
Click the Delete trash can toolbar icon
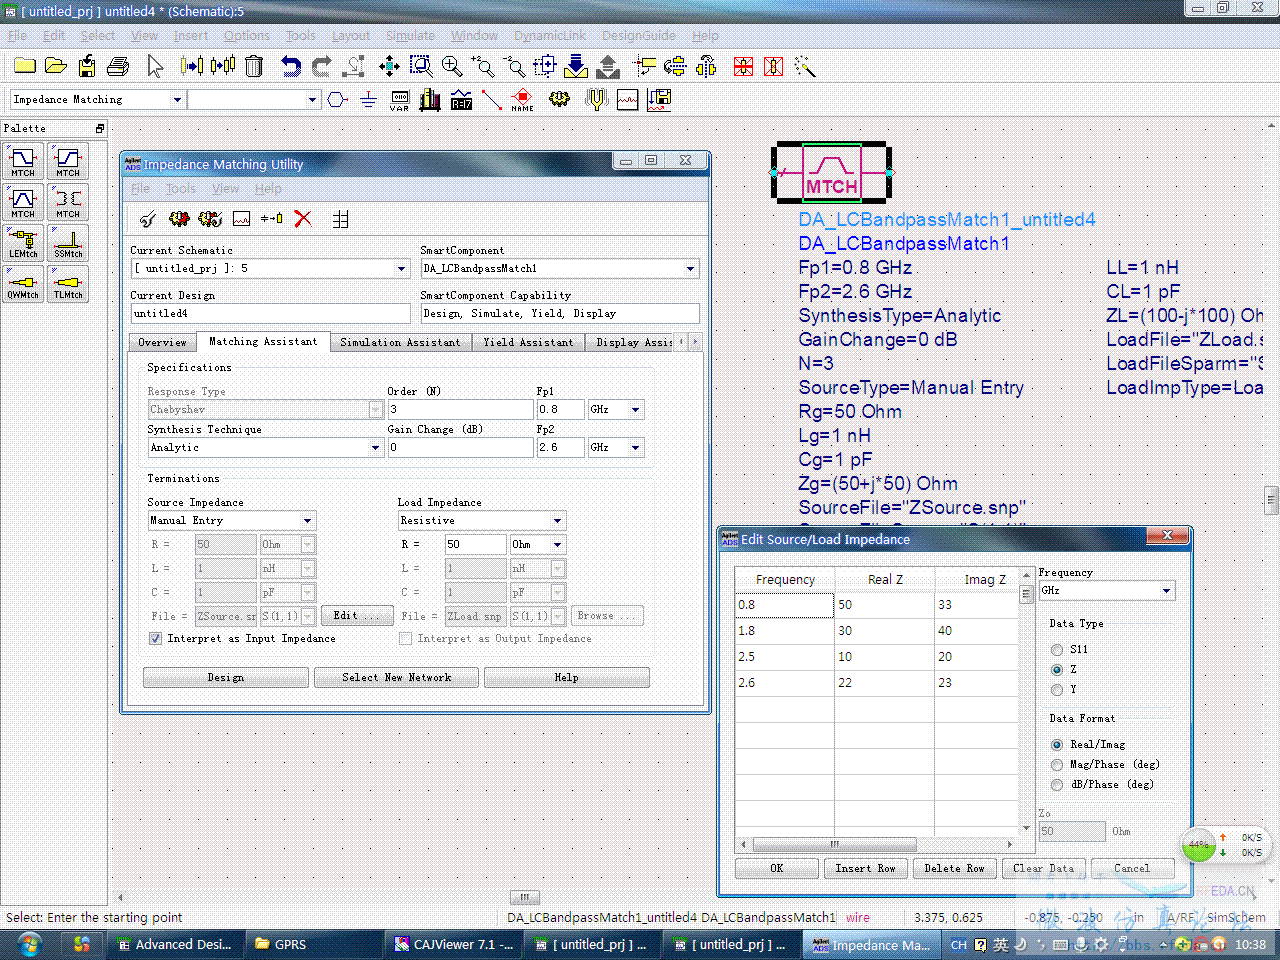pyautogui.click(x=254, y=66)
